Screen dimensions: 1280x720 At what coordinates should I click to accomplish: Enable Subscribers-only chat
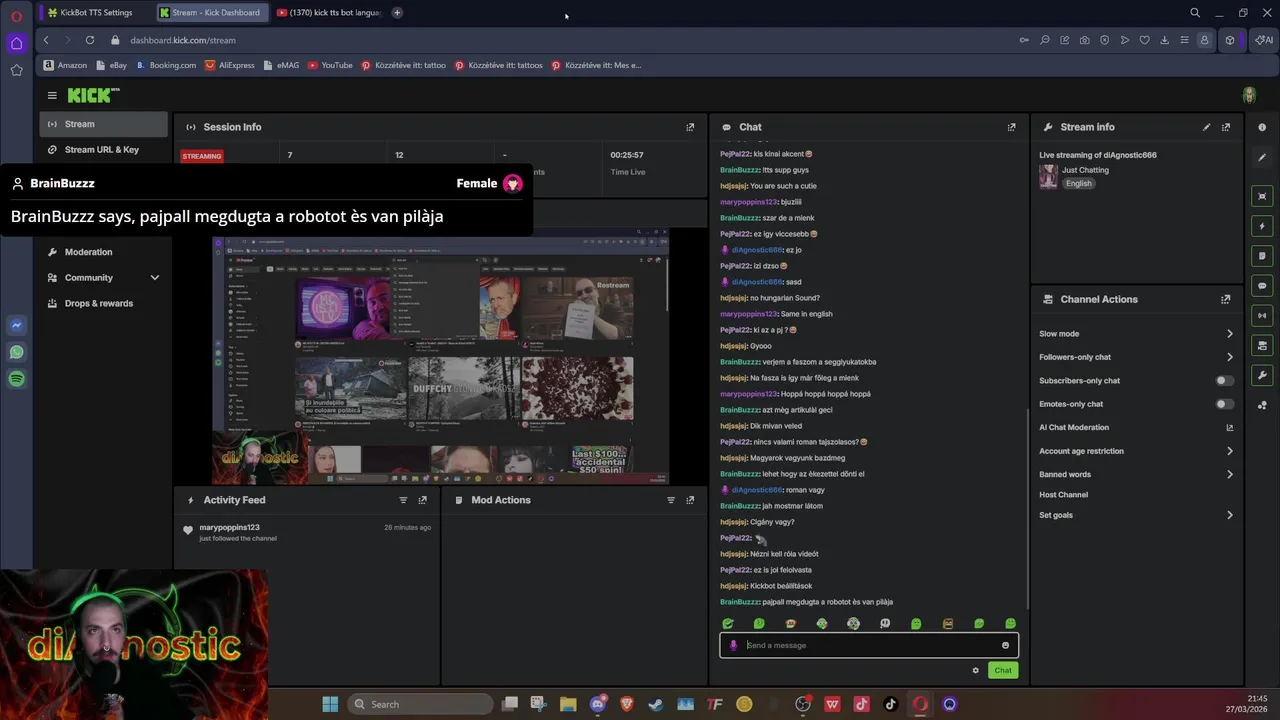(1224, 381)
